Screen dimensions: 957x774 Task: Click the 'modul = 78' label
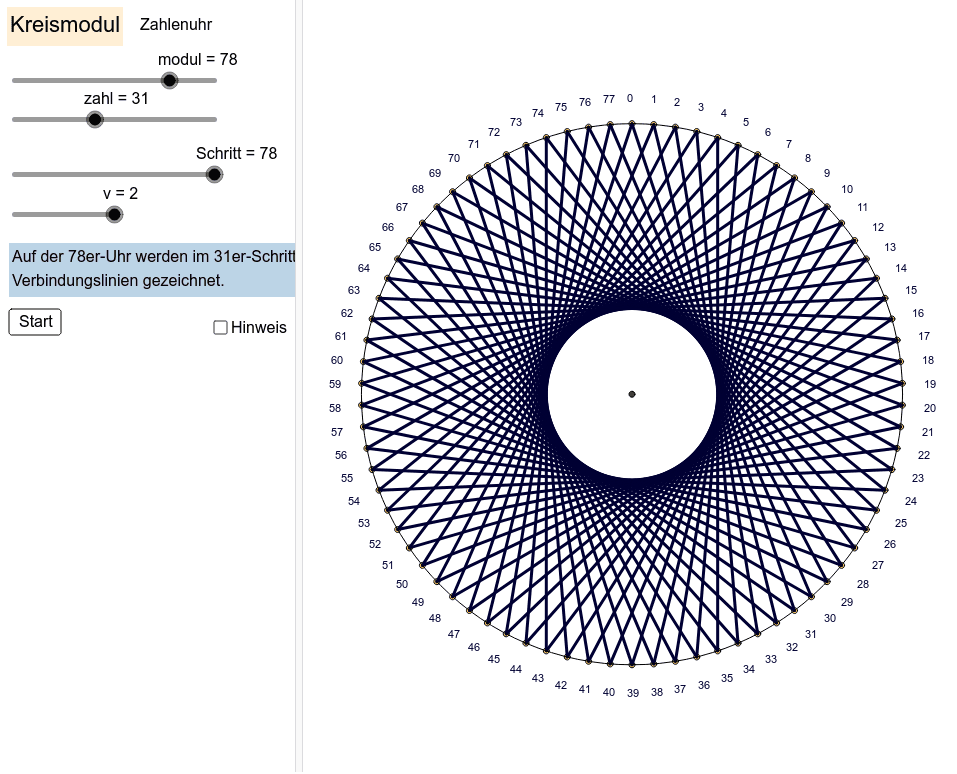click(x=198, y=59)
